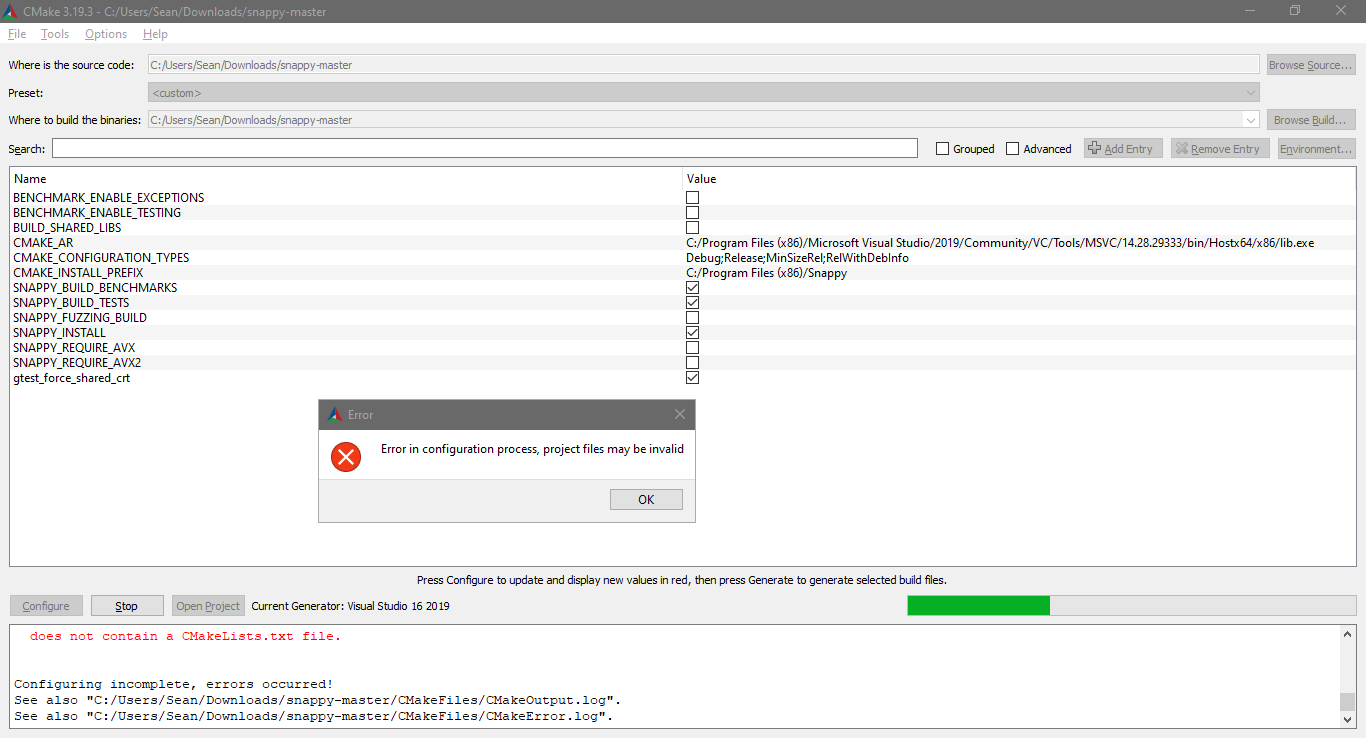Screen dimensions: 1366x738
Task: Enable BUILD_SHARED_LIBS
Action: click(692, 227)
